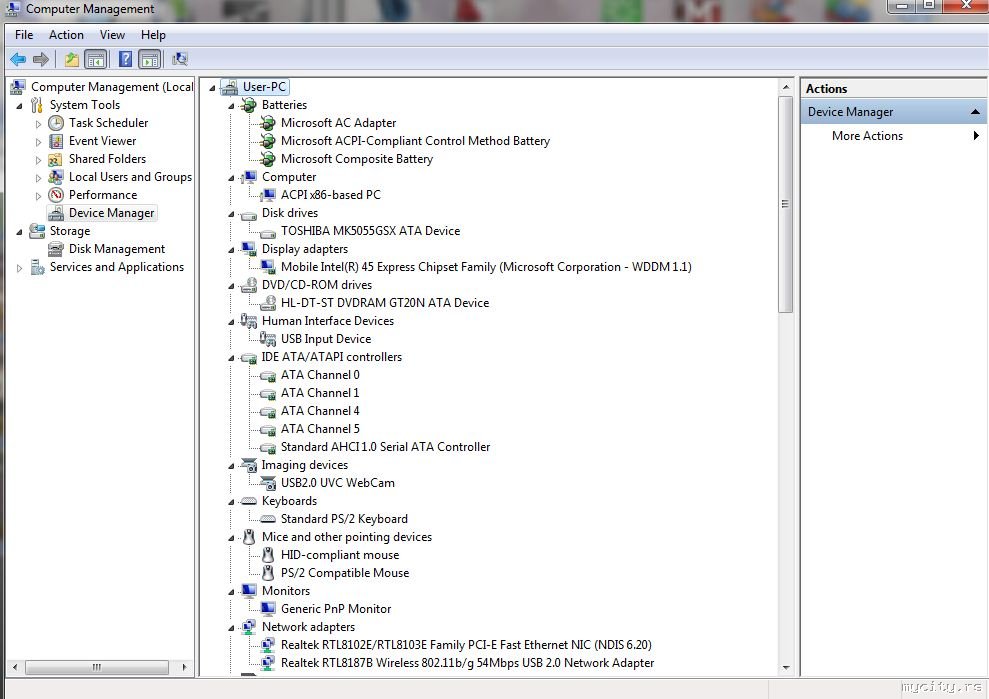This screenshot has height=699, width=989.
Task: Collapse the Display adapters category
Action: (x=231, y=250)
